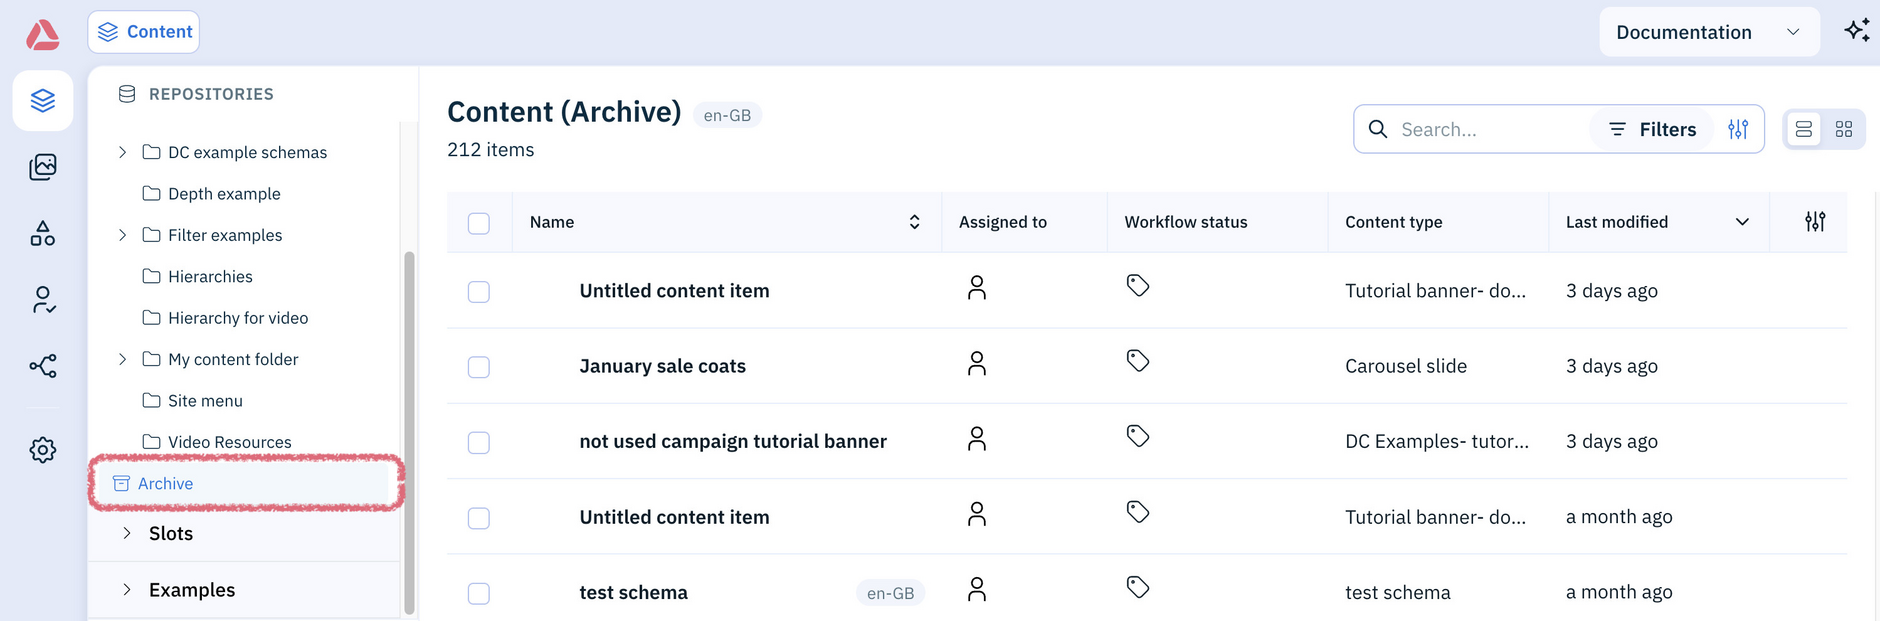Open the first Untitled content item
1880x621 pixels.
[x=674, y=291]
